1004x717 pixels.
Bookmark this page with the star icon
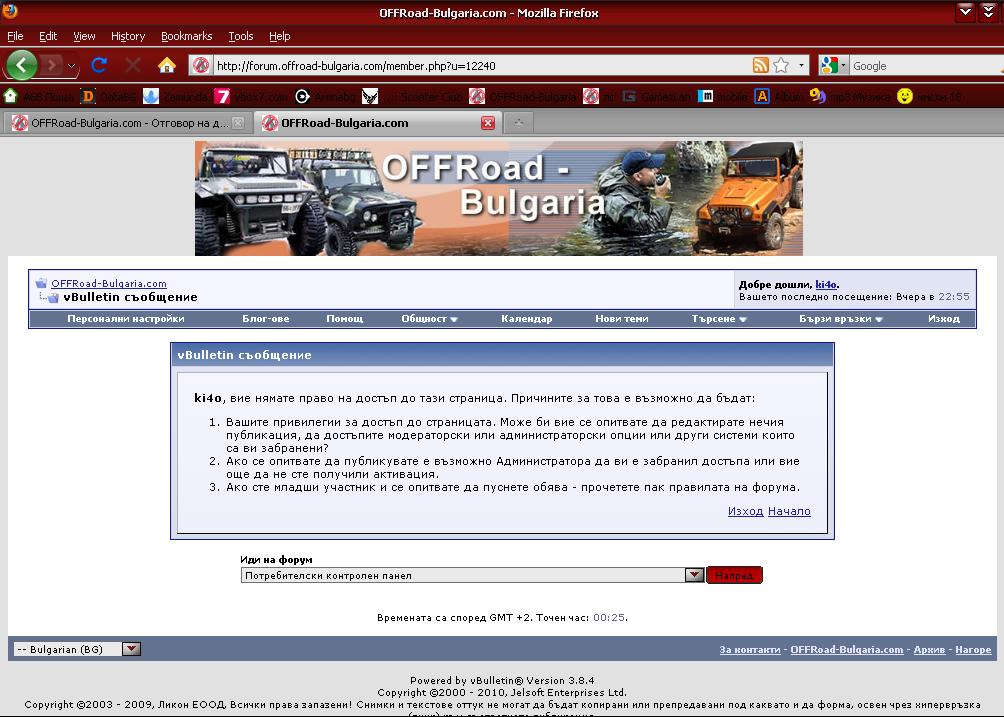point(781,65)
